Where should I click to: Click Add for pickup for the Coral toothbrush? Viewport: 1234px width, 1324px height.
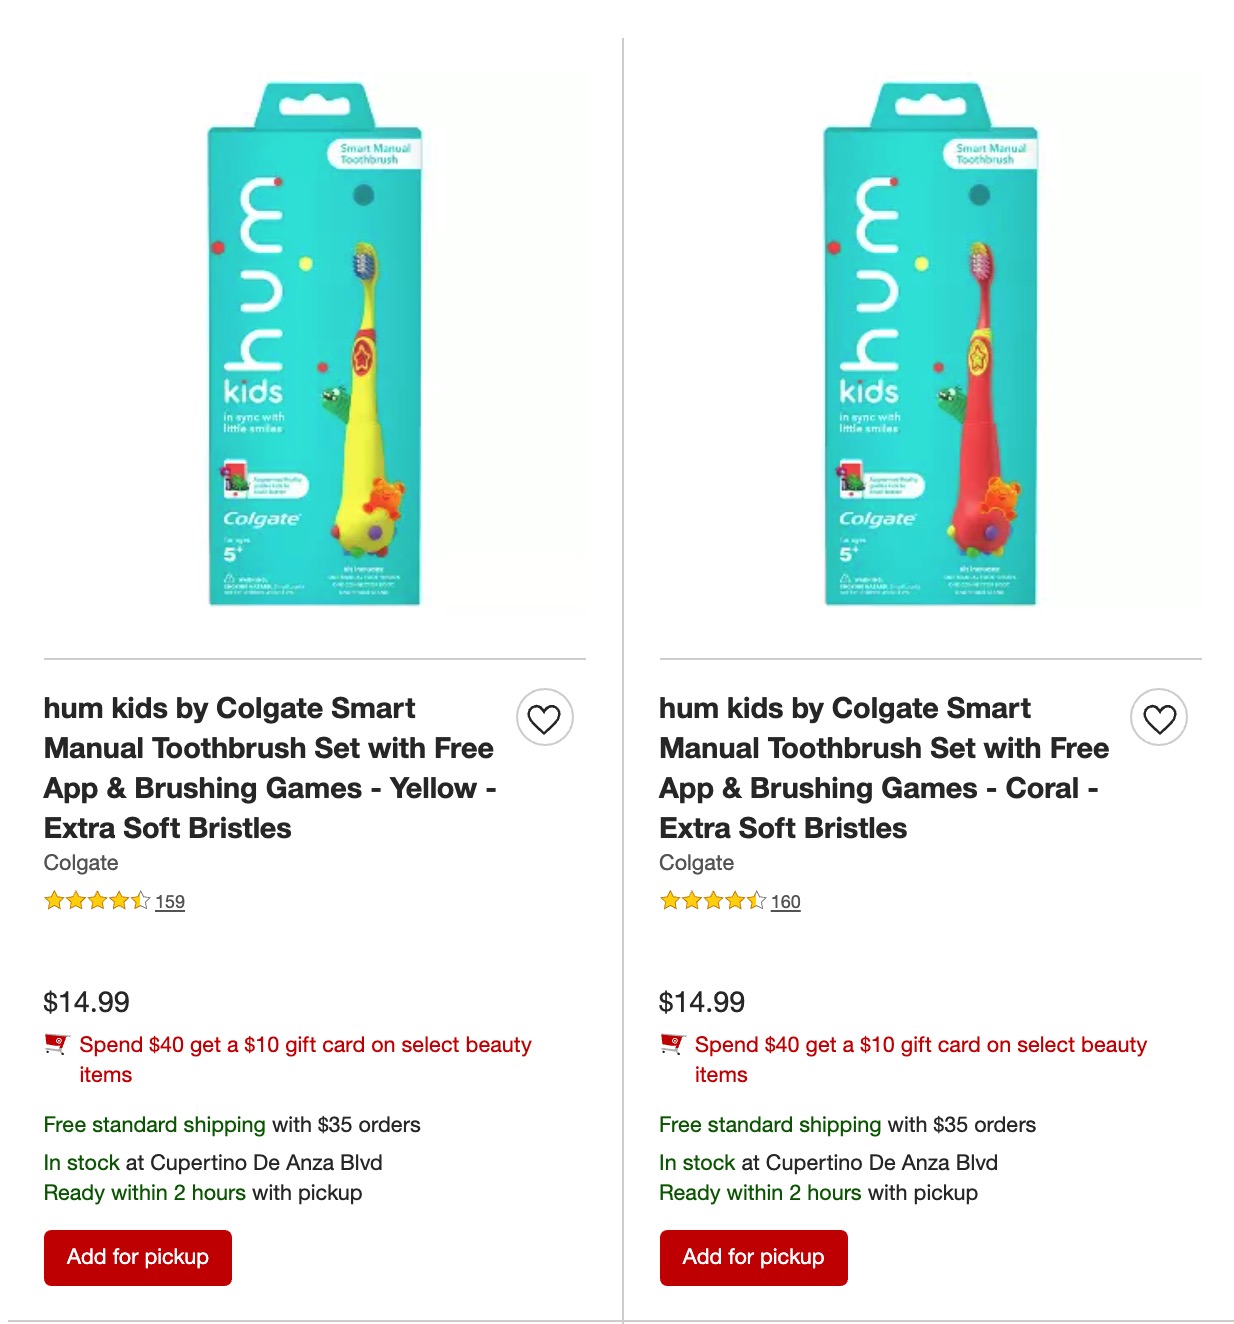(x=753, y=1258)
